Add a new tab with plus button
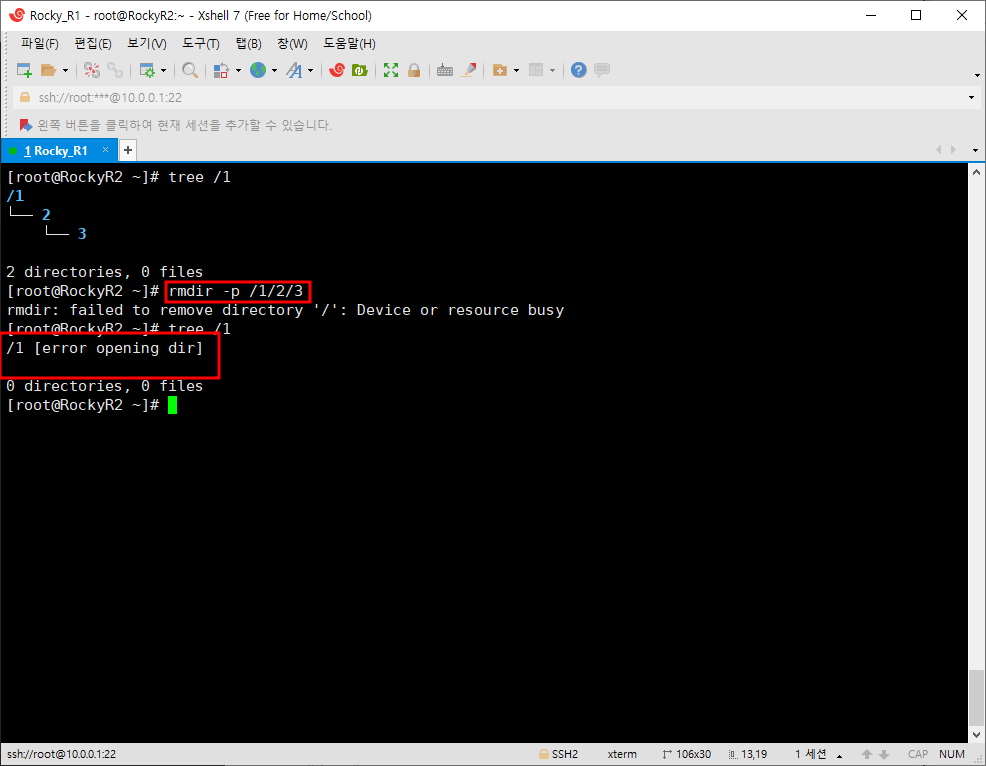 click(x=128, y=150)
